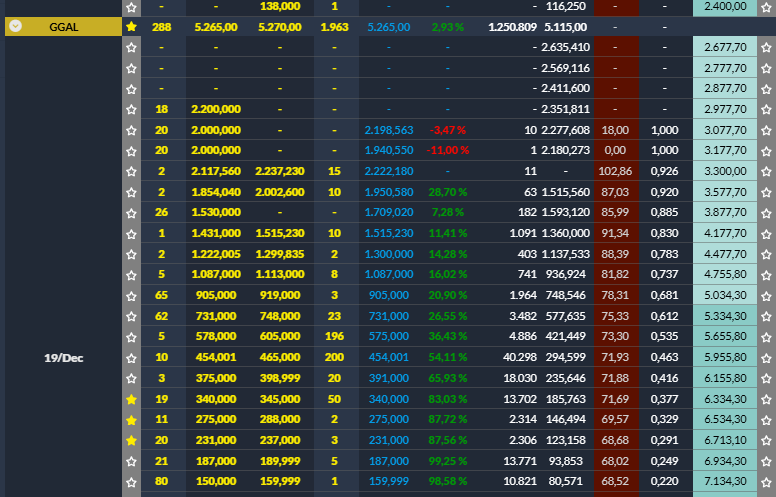The height and width of the screenshot is (497, 776).
Task: Click theoretical value 2.635,410
Action: click(566, 48)
